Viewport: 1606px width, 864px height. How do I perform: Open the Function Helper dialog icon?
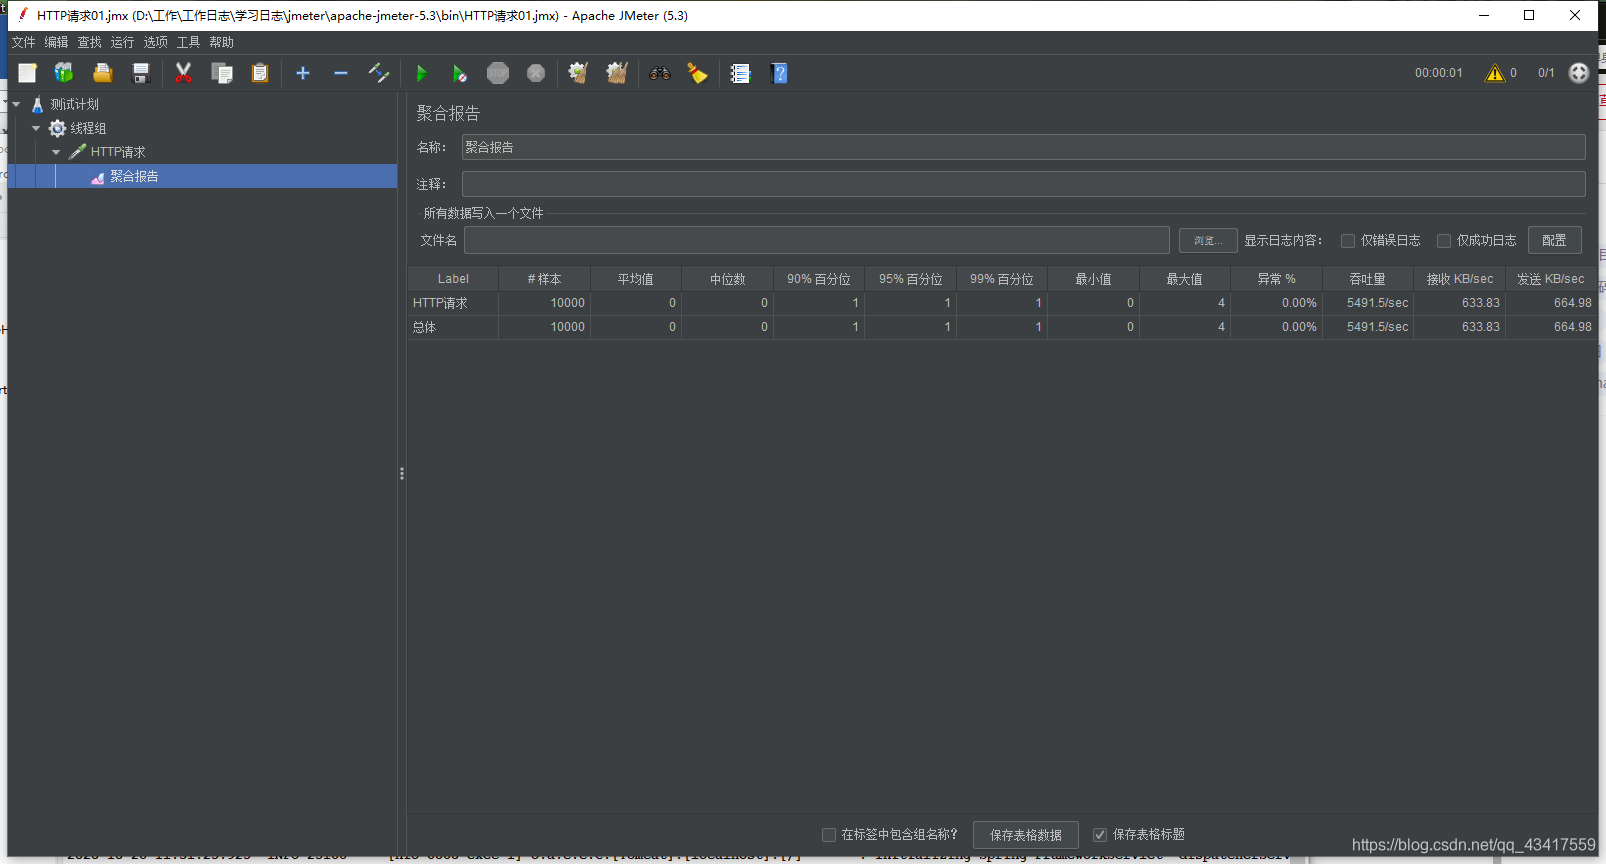coord(740,73)
